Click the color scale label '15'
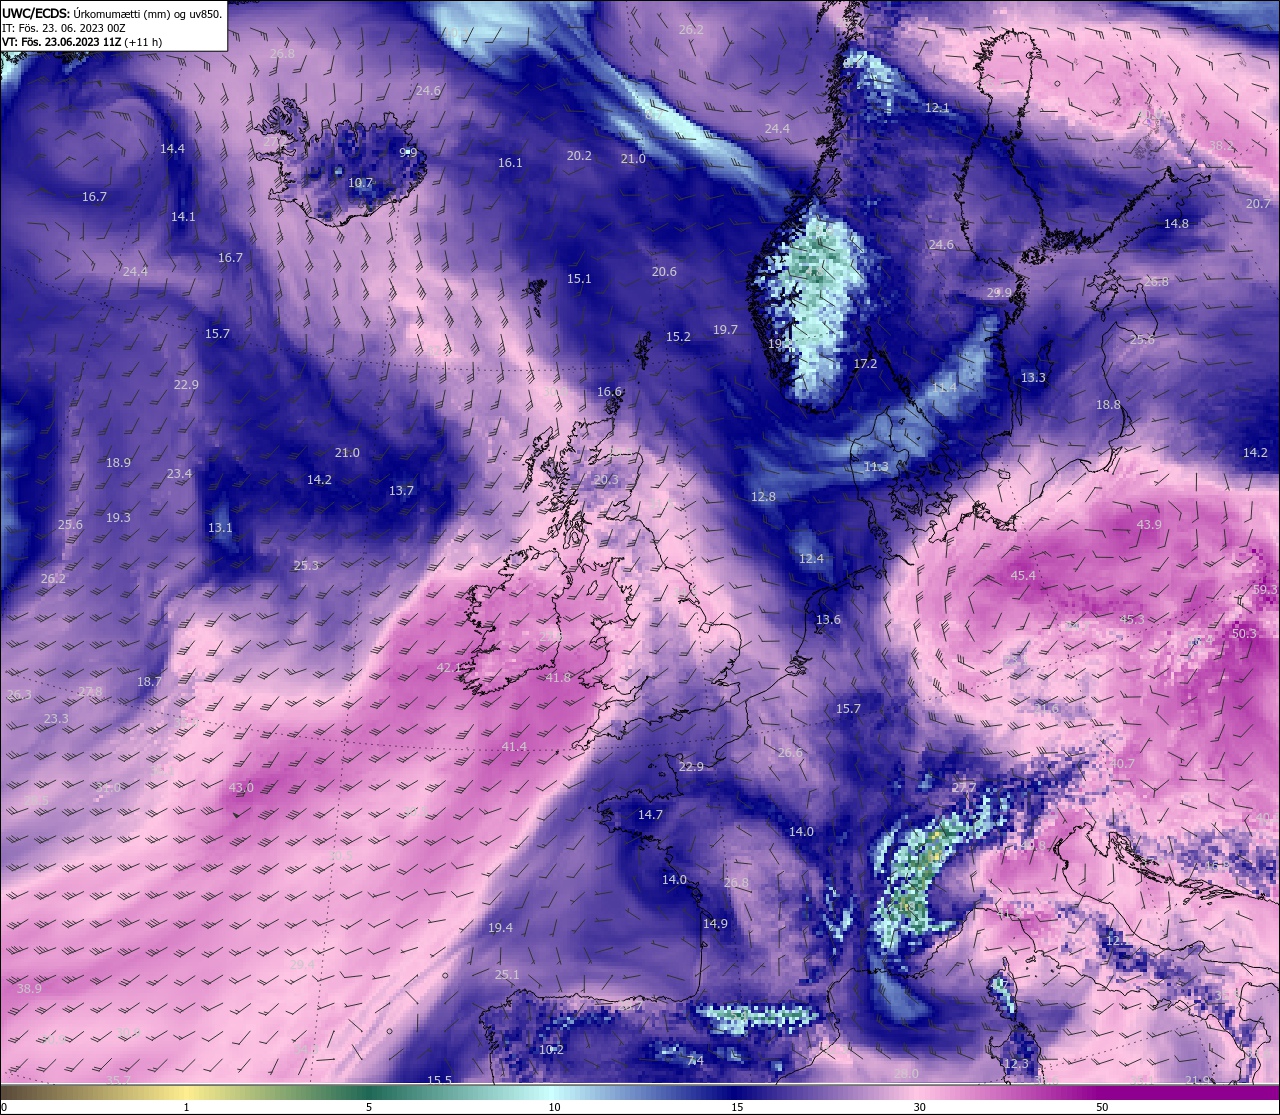This screenshot has height=1115, width=1280. point(736,1107)
